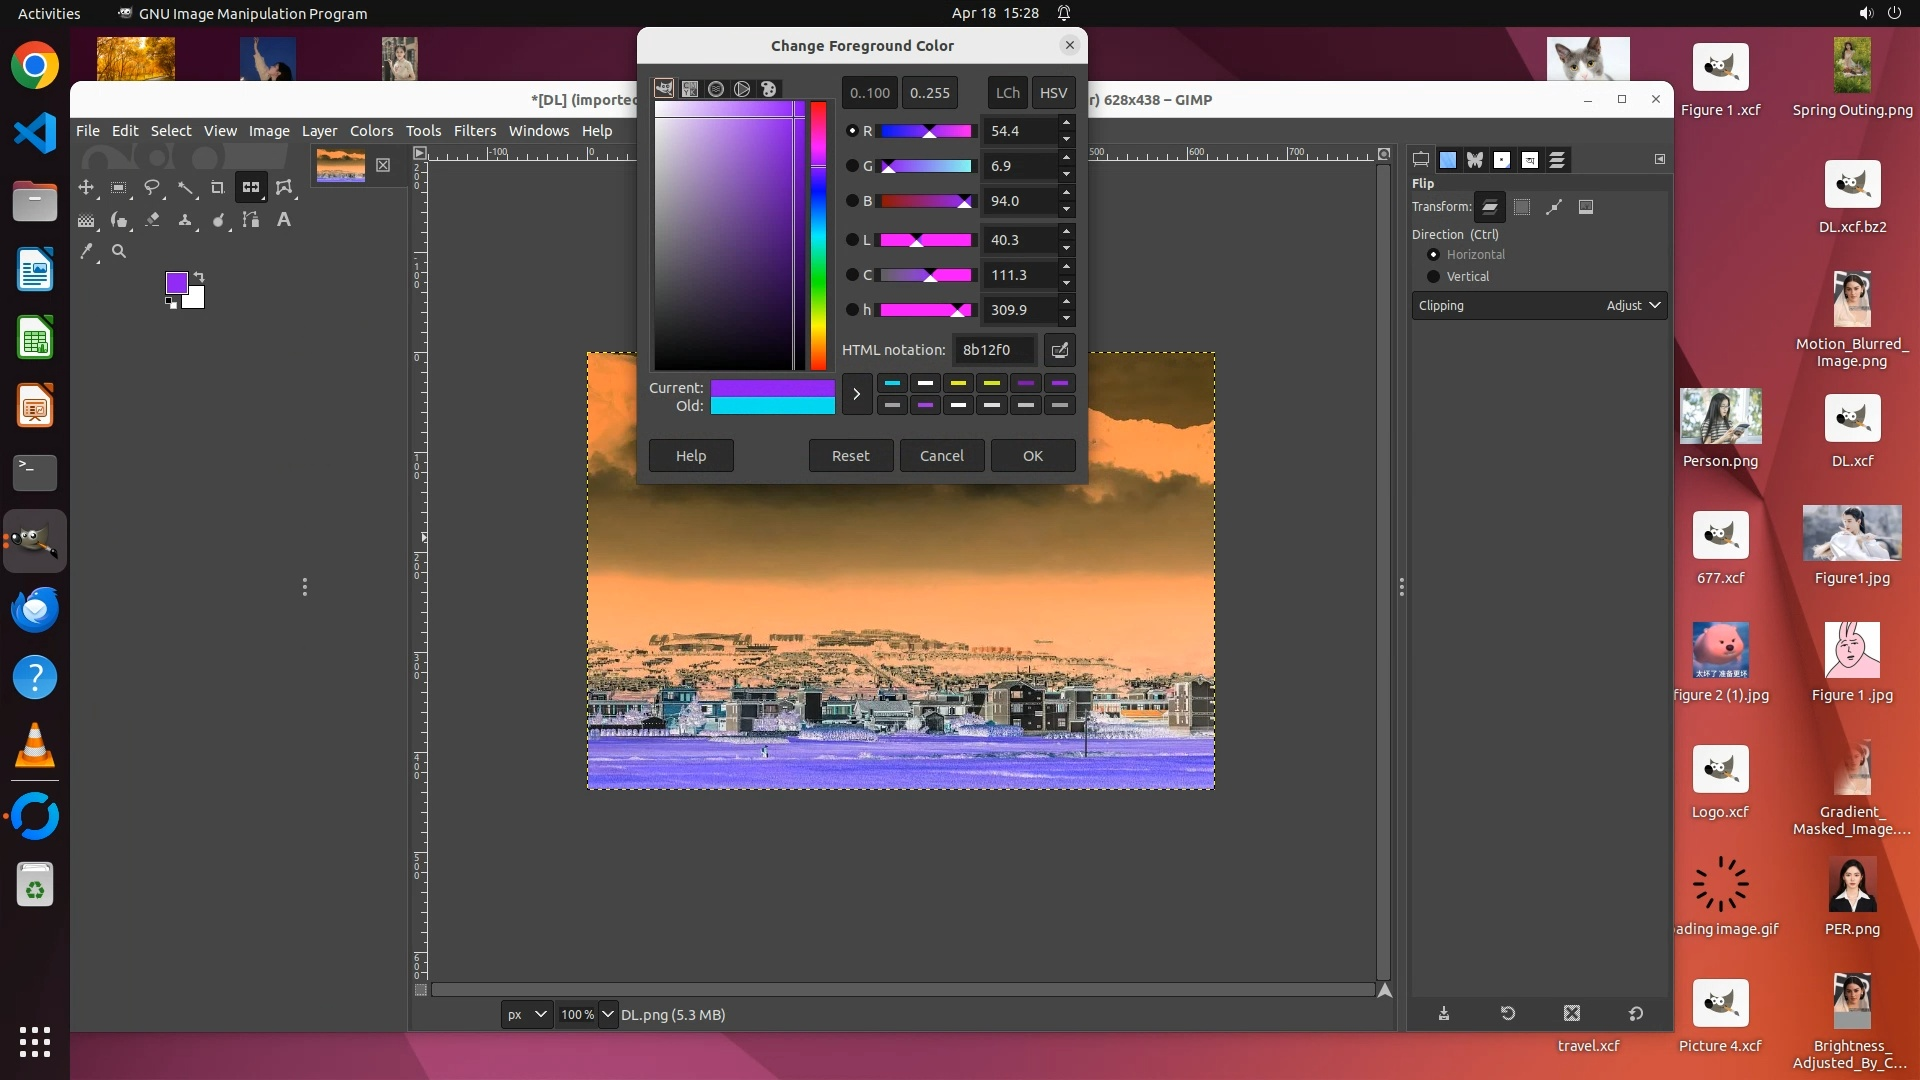Open the Palette color selector tab

tap(768, 89)
